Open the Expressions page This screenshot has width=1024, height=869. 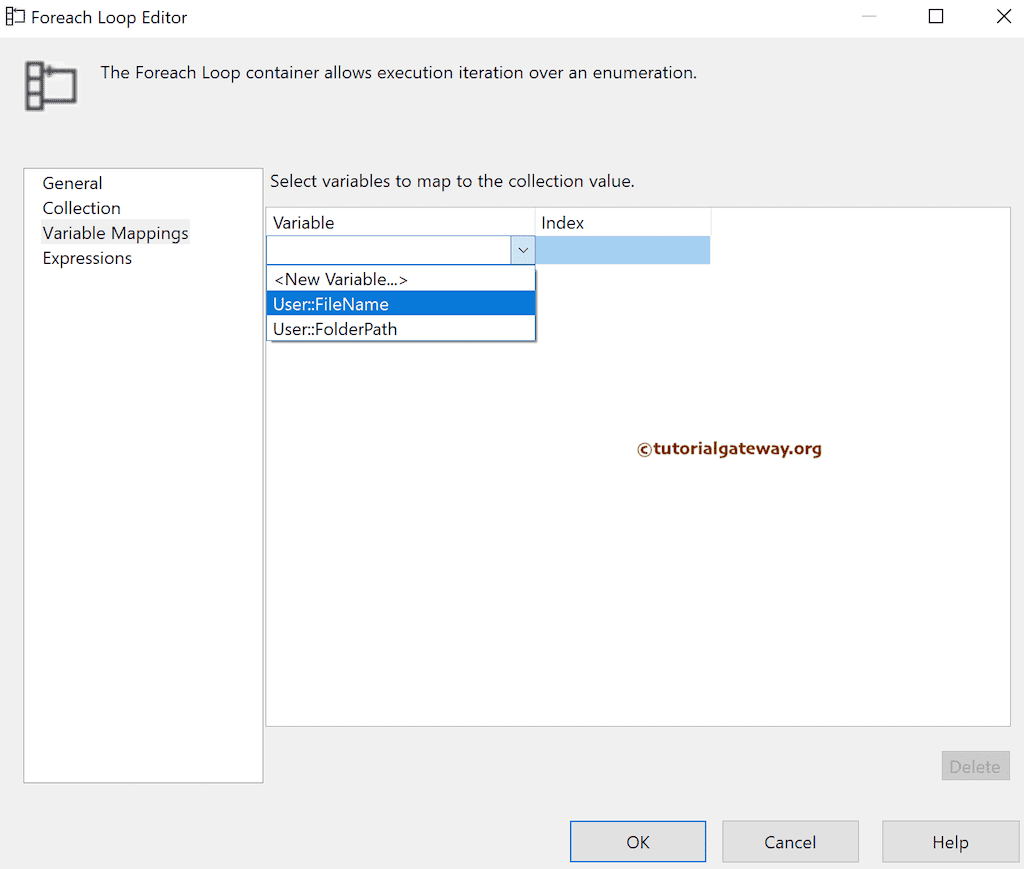87,259
